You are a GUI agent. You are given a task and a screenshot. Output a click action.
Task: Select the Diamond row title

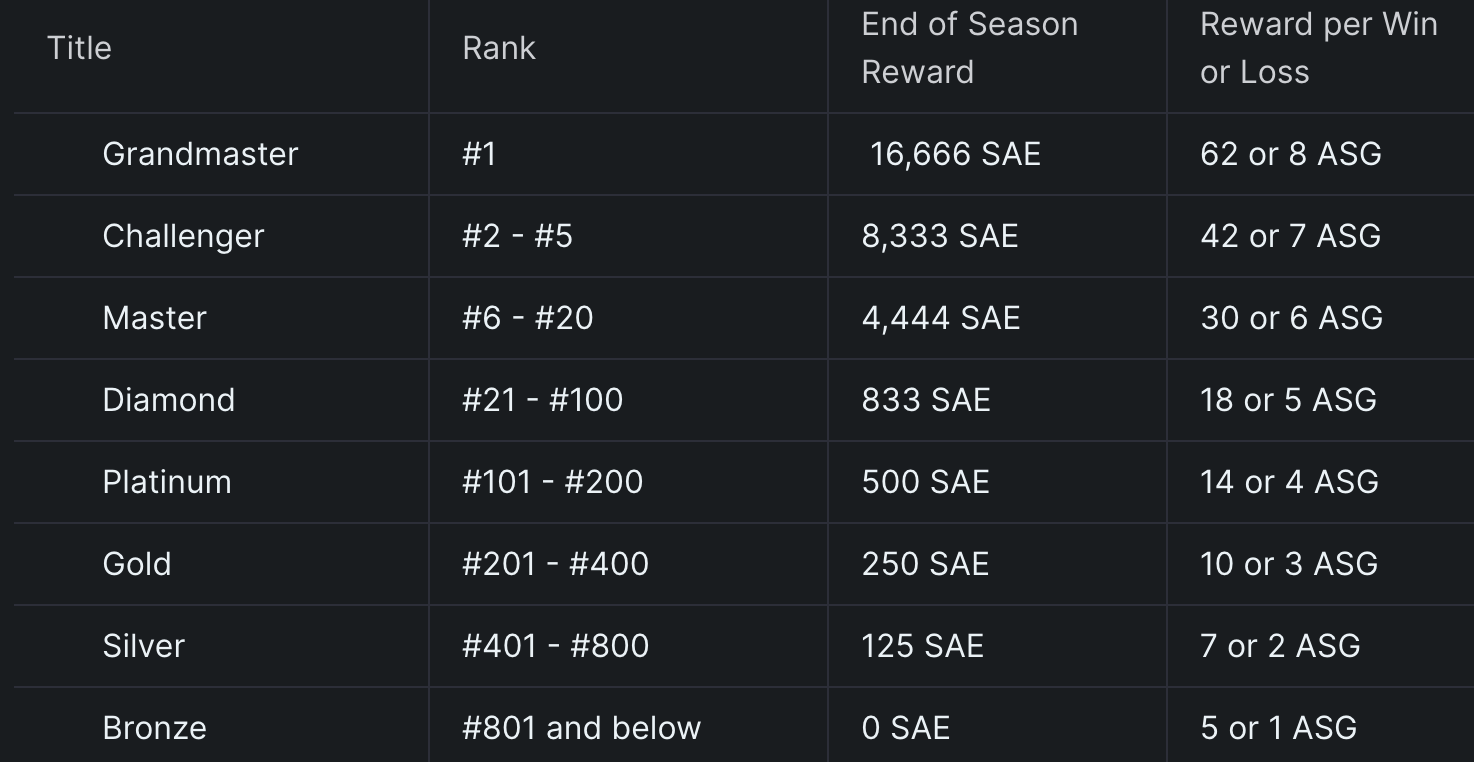point(168,400)
